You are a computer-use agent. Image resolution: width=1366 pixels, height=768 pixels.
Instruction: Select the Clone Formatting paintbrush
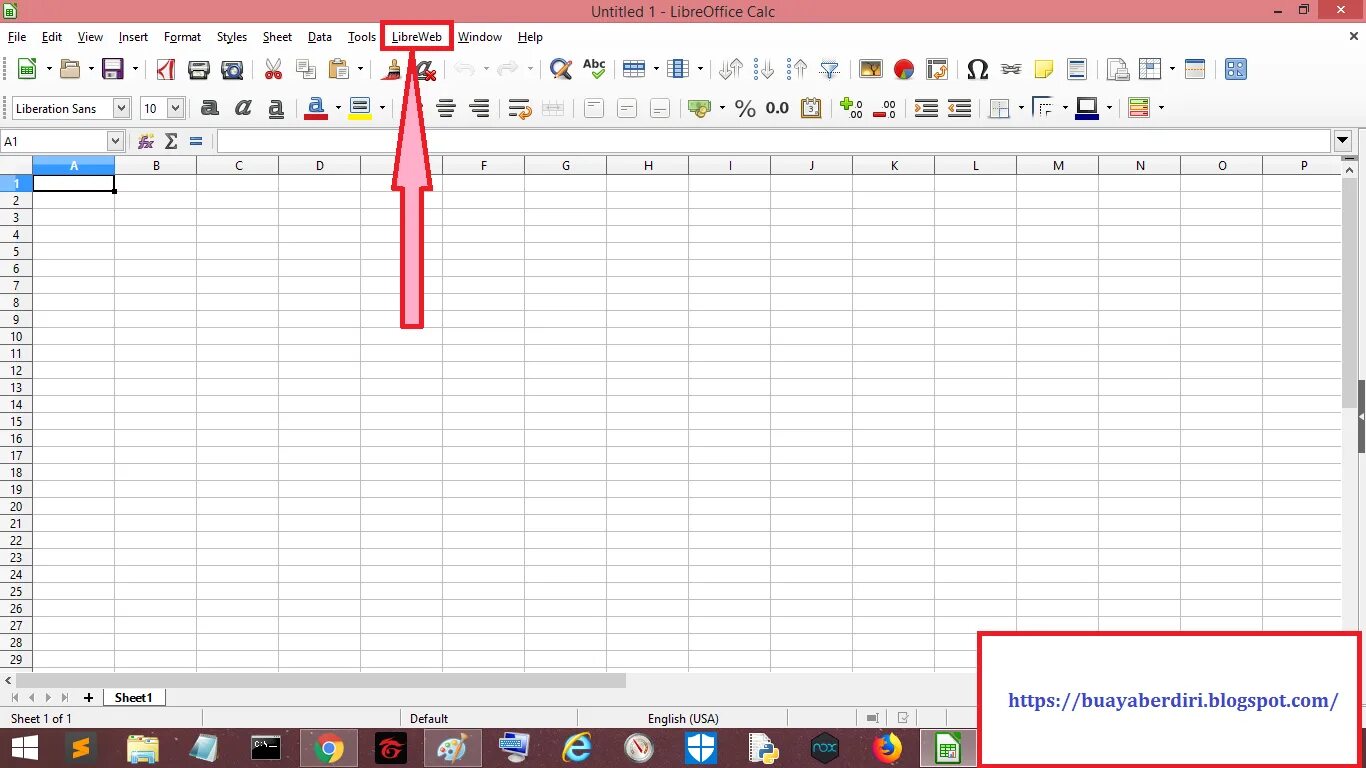pyautogui.click(x=392, y=69)
